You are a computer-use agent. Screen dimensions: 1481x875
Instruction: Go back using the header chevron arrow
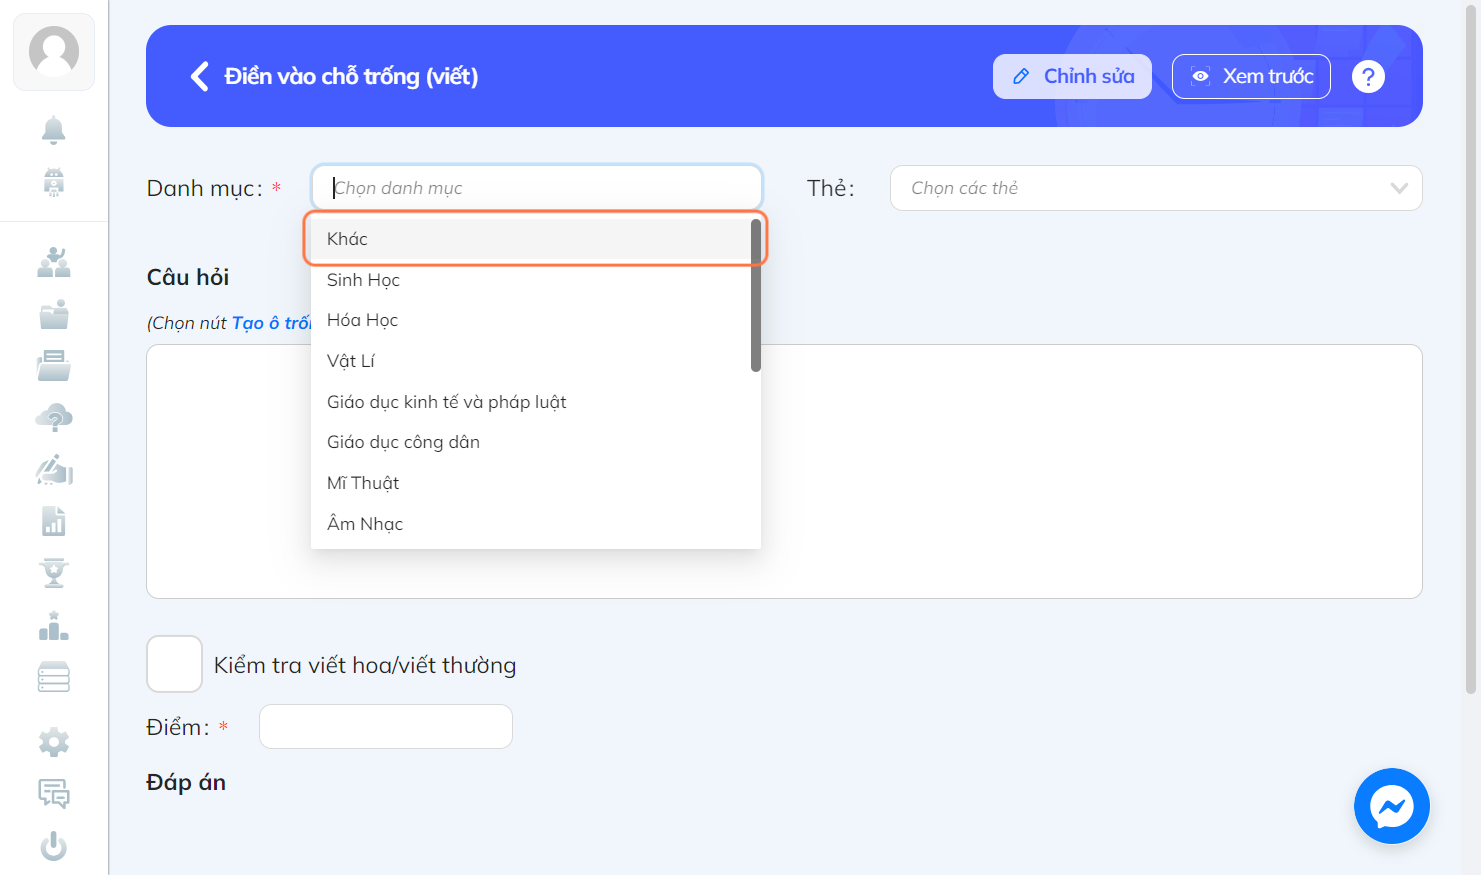pyautogui.click(x=199, y=76)
